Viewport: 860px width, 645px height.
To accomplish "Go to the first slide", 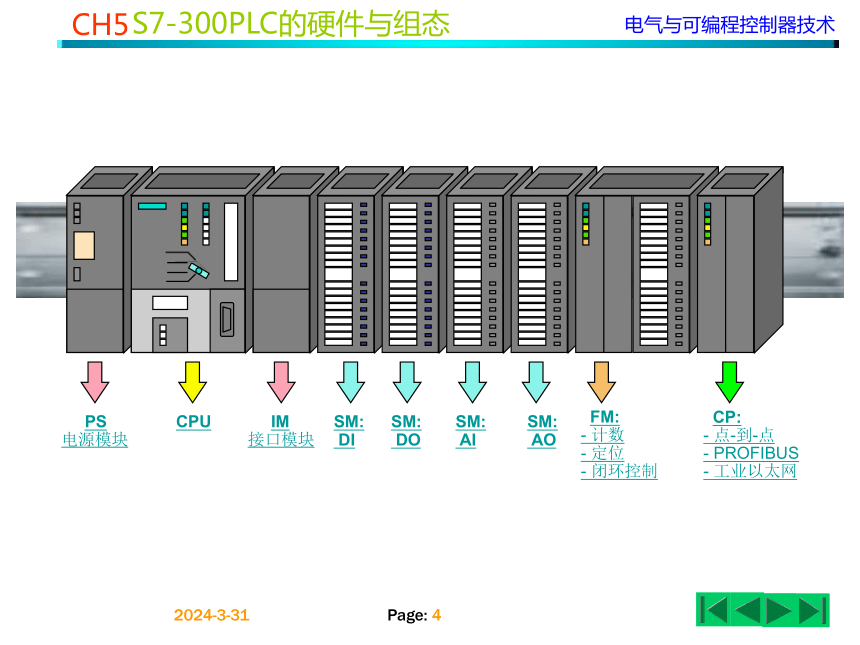I will tap(714, 610).
